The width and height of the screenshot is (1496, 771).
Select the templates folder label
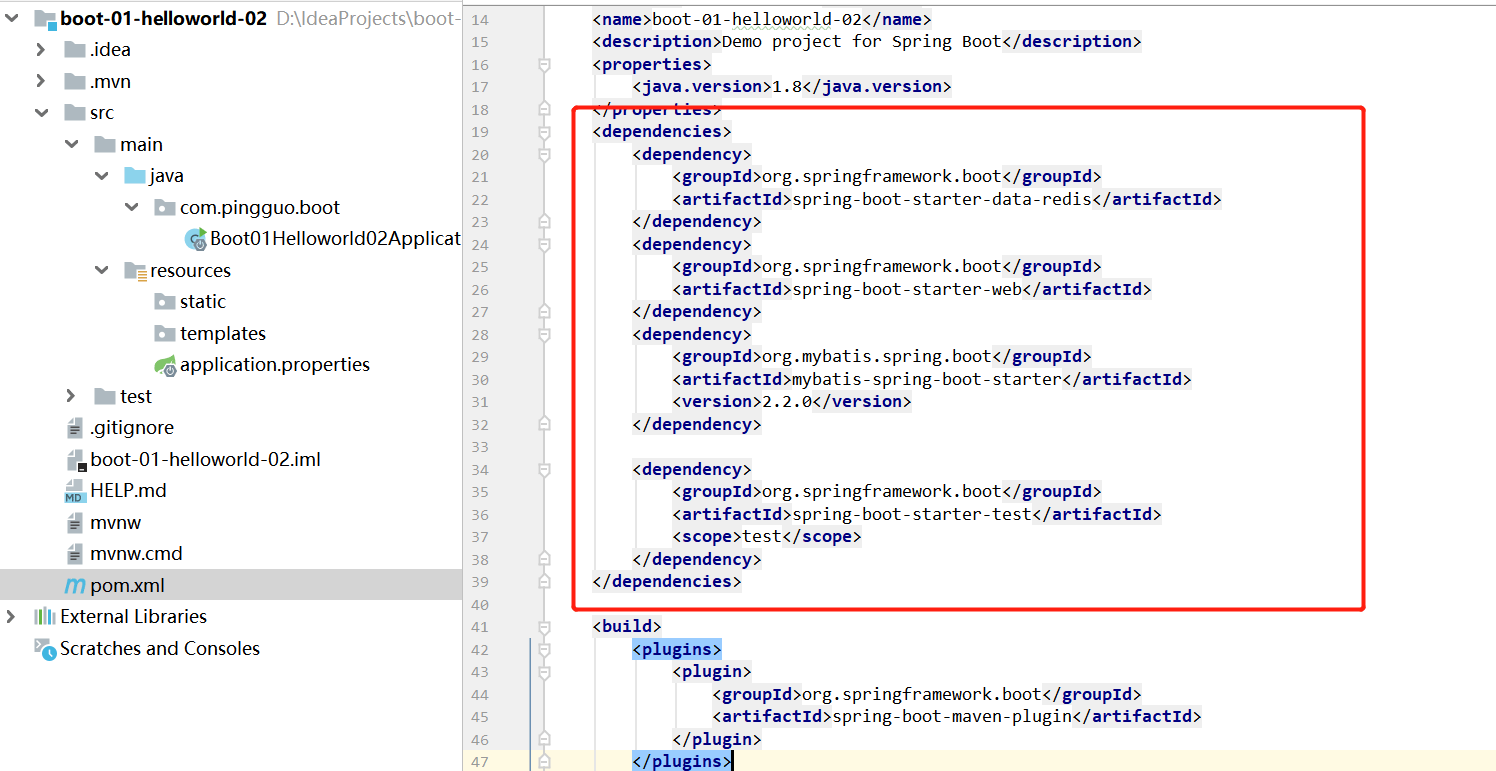(223, 333)
